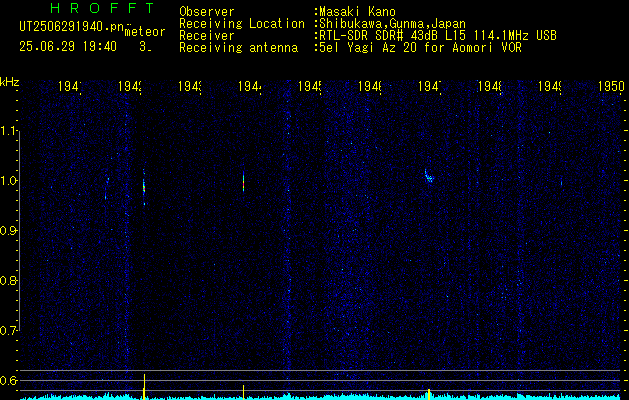This screenshot has width=629, height=400.
Task: Click the word 'meteor' in the header
Action: pos(145,32)
